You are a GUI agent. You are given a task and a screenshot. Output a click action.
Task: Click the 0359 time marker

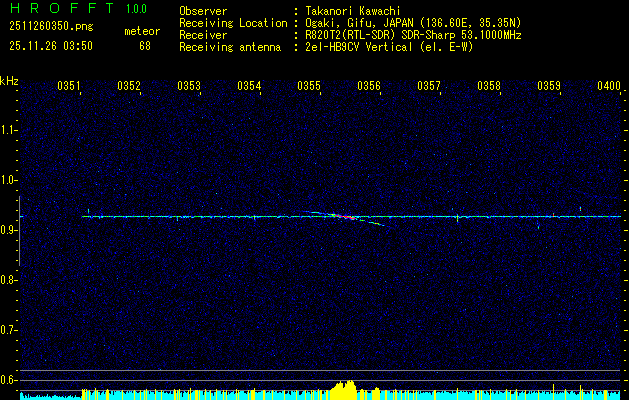(549, 86)
